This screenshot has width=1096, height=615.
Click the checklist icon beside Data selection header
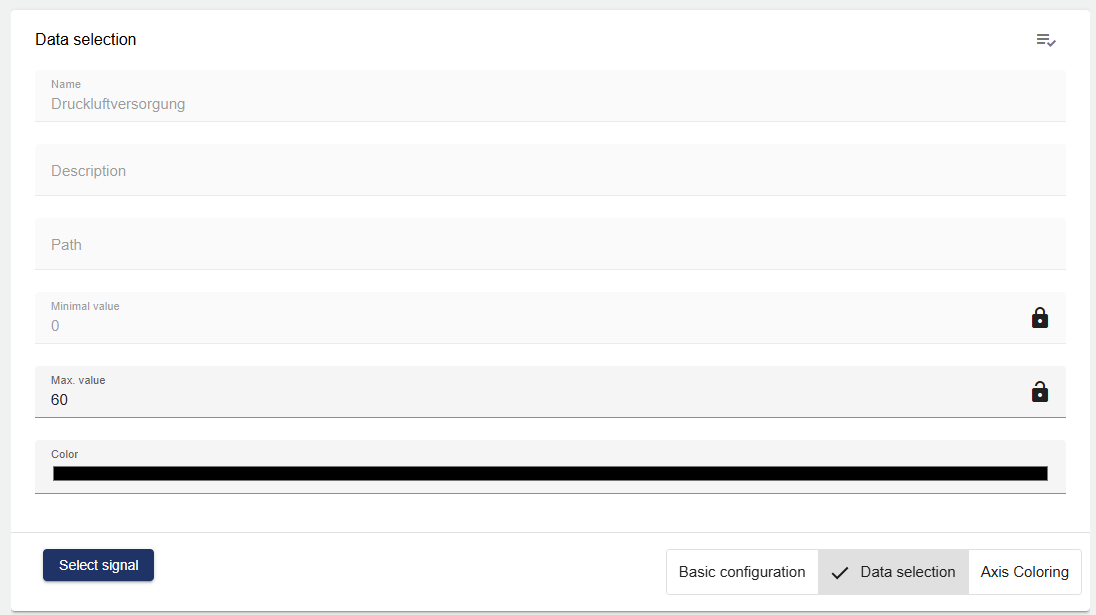click(1046, 40)
